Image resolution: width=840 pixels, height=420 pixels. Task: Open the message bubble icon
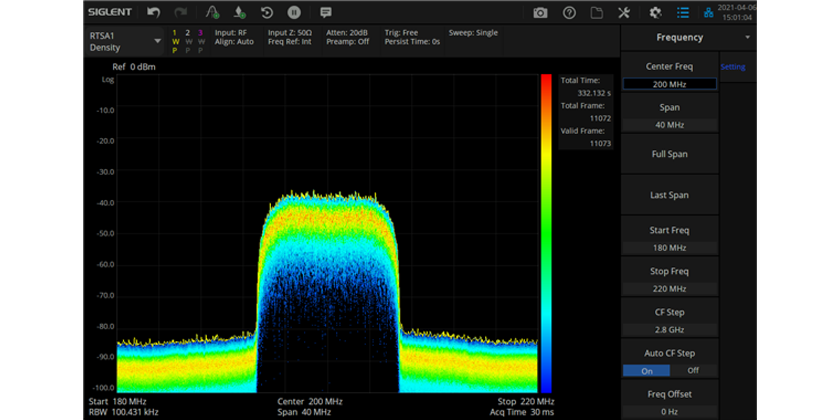(325, 12)
